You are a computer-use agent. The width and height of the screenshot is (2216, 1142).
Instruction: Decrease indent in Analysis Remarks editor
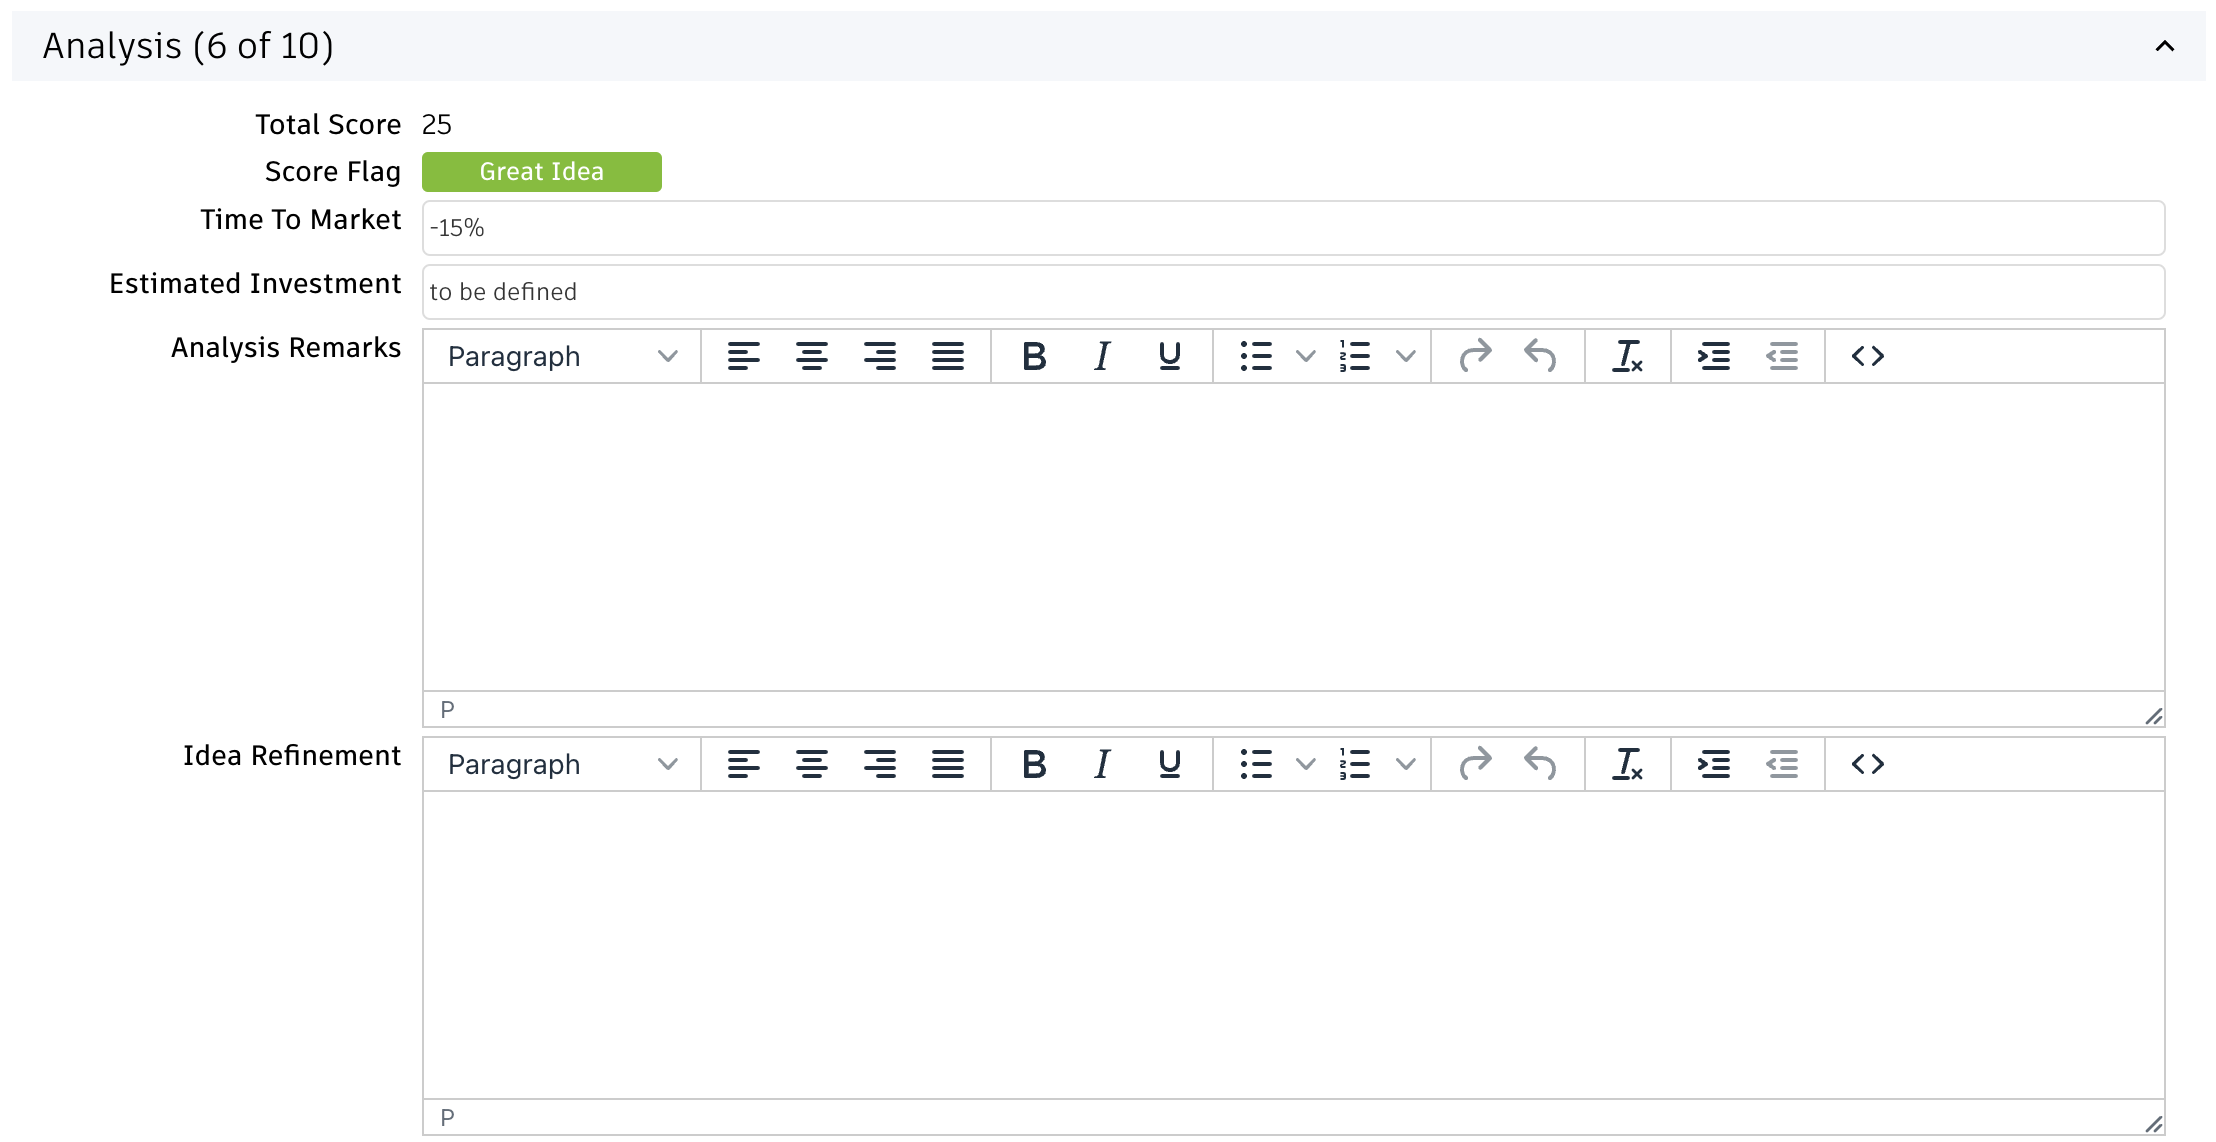point(1782,356)
